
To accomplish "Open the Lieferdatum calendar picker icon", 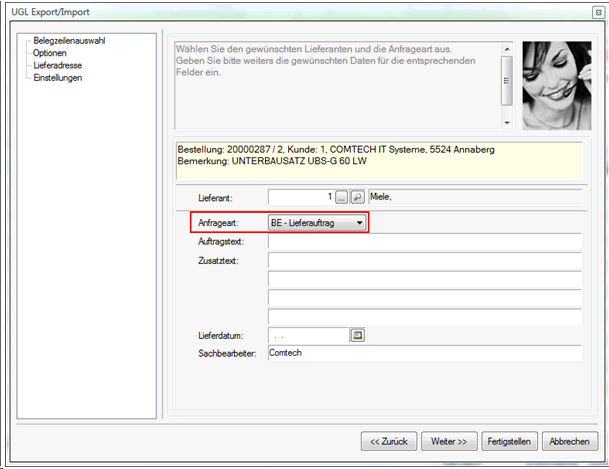I will click(359, 335).
